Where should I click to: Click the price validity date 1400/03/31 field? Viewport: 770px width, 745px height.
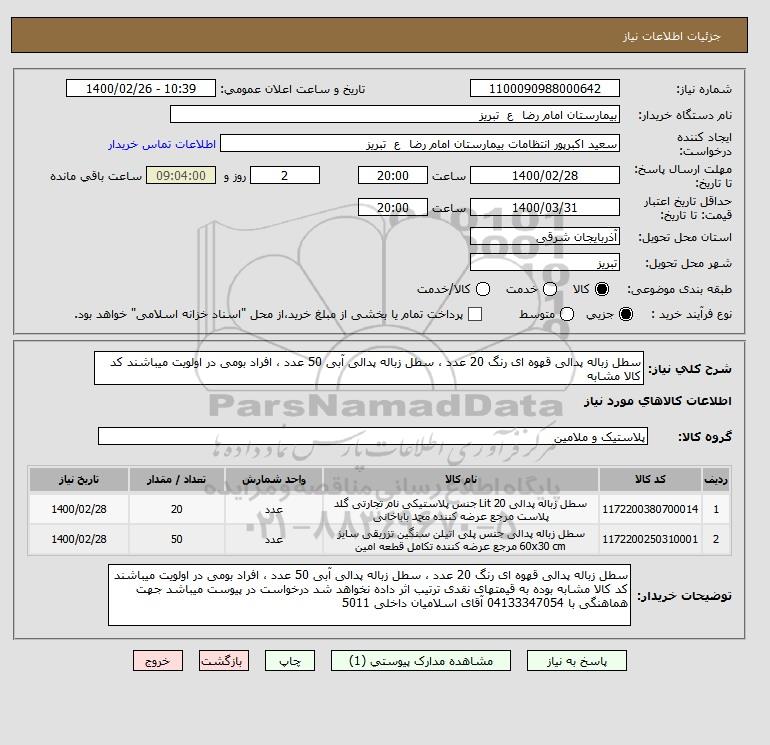pyautogui.click(x=545, y=207)
